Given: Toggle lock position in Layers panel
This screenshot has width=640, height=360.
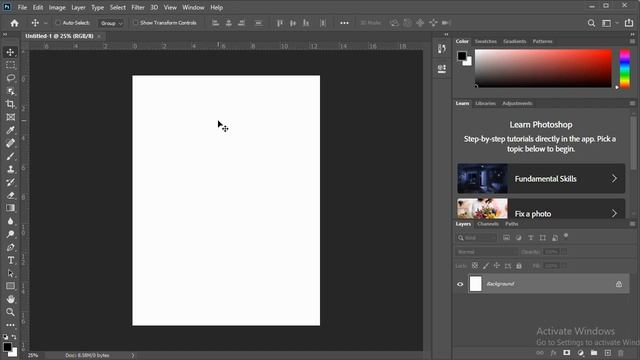Looking at the screenshot, I should pyautogui.click(x=497, y=266).
